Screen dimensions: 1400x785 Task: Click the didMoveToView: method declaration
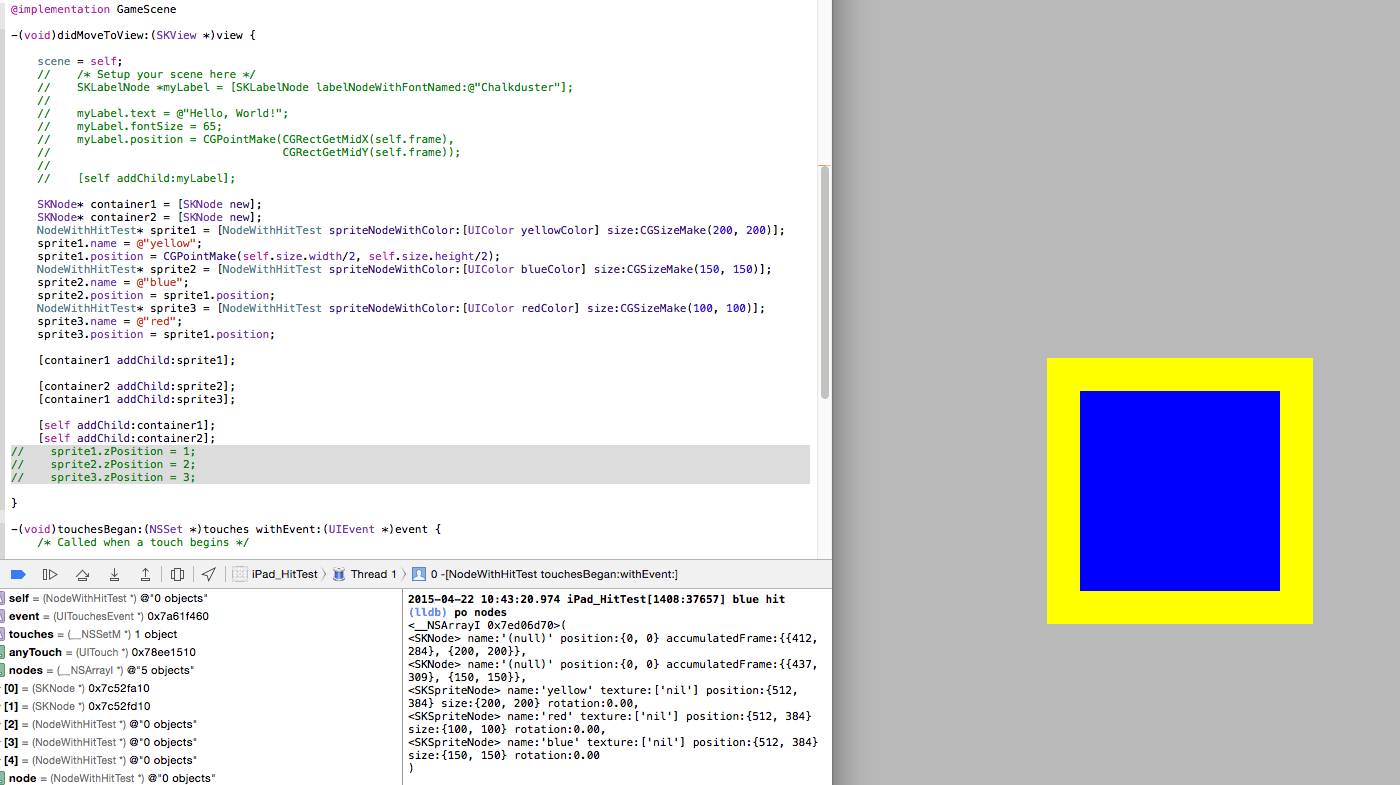[x=133, y=35]
